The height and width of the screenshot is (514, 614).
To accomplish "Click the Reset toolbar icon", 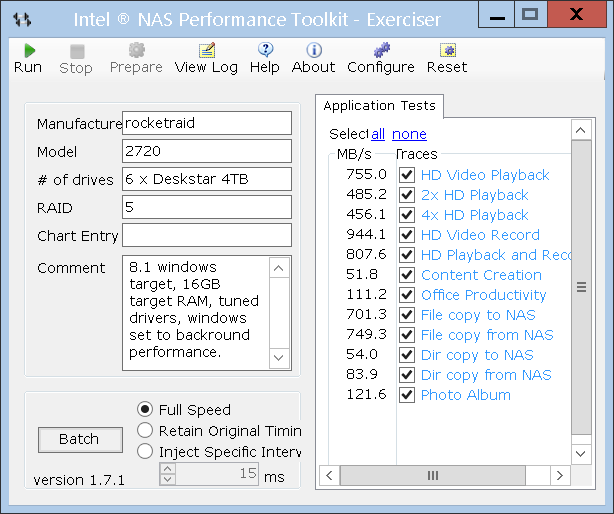I will click(448, 50).
